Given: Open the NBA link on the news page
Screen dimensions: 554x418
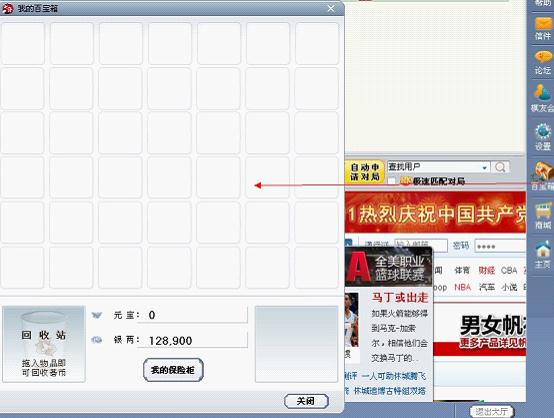Looking at the screenshot, I should (x=462, y=287).
